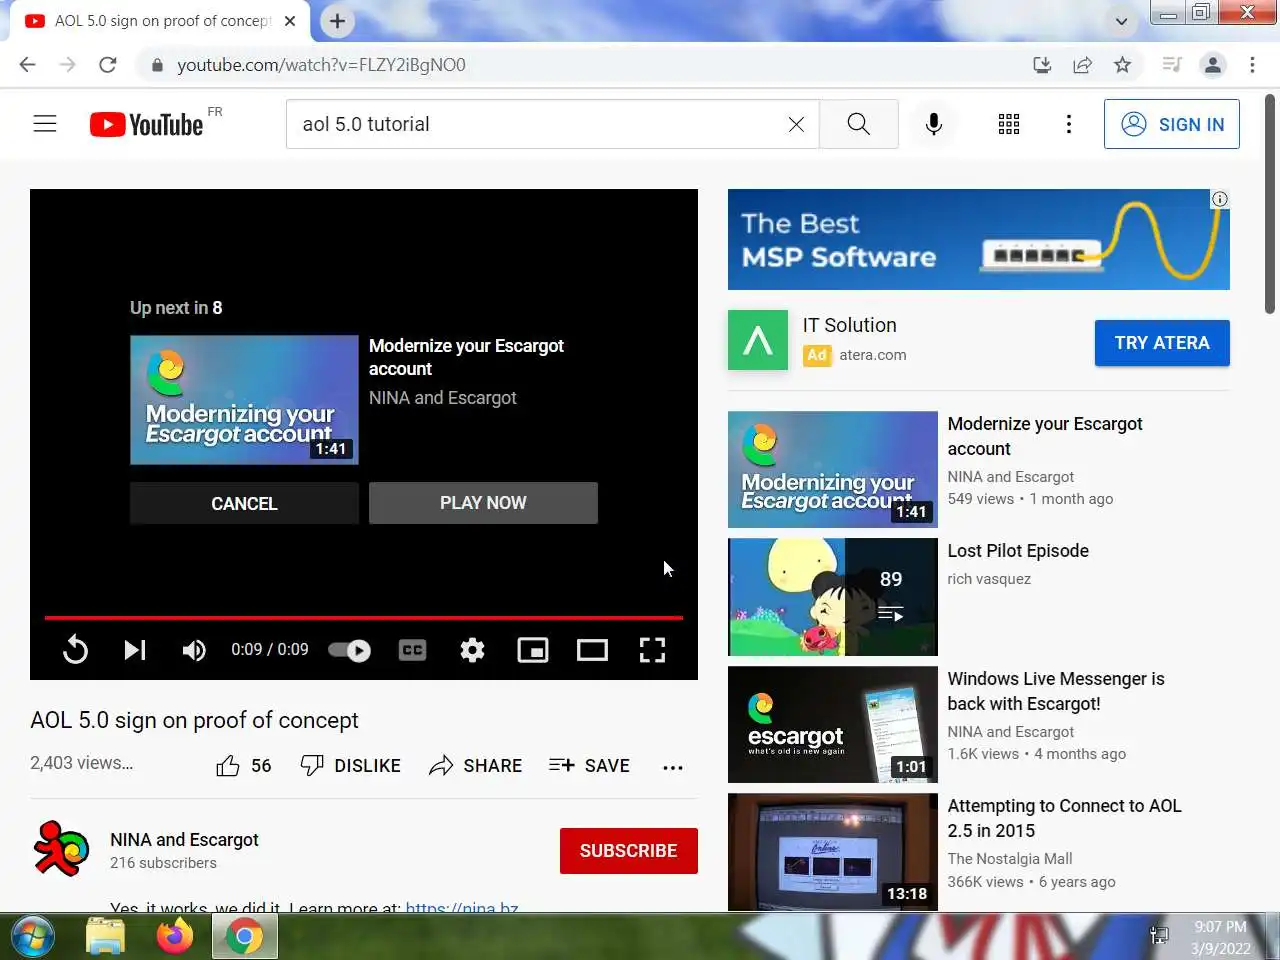Open the media control icon in Chrome

point(1172,65)
